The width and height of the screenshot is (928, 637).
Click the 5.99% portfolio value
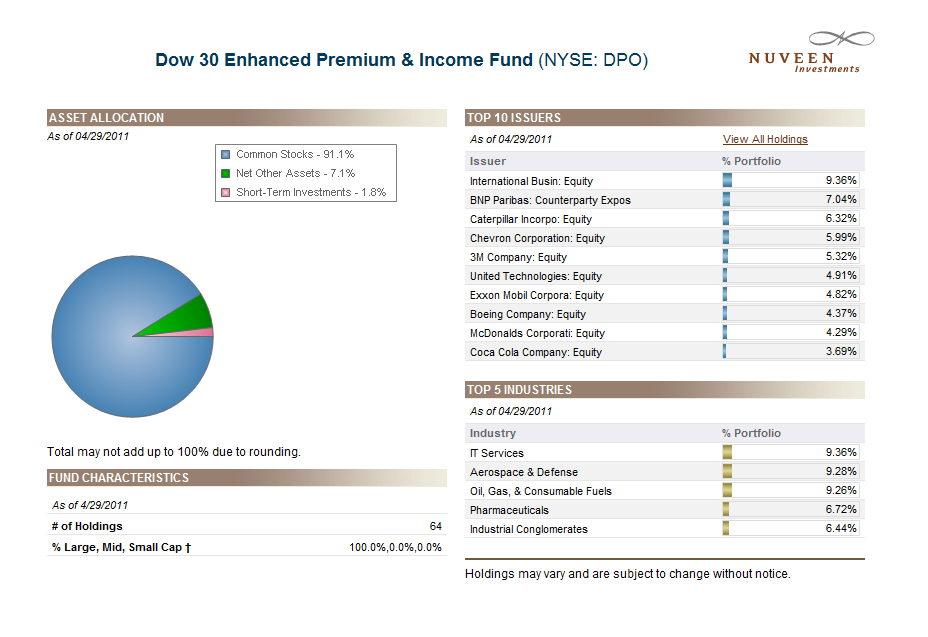[x=841, y=237]
